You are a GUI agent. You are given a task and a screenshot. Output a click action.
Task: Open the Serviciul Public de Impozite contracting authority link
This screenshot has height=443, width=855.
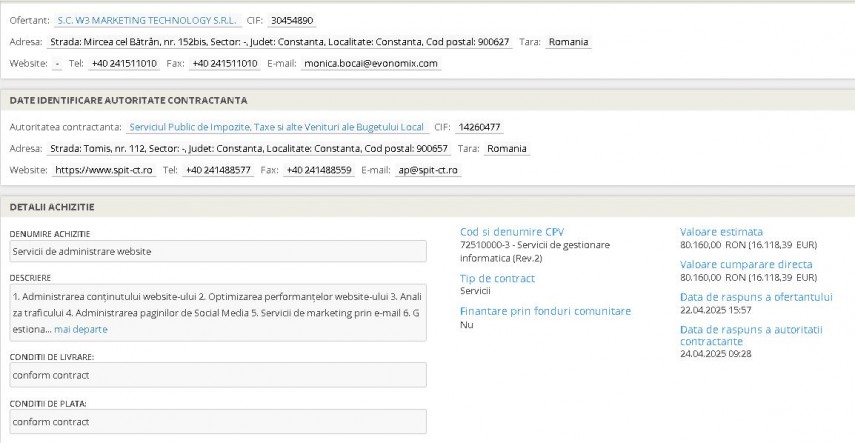click(277, 127)
